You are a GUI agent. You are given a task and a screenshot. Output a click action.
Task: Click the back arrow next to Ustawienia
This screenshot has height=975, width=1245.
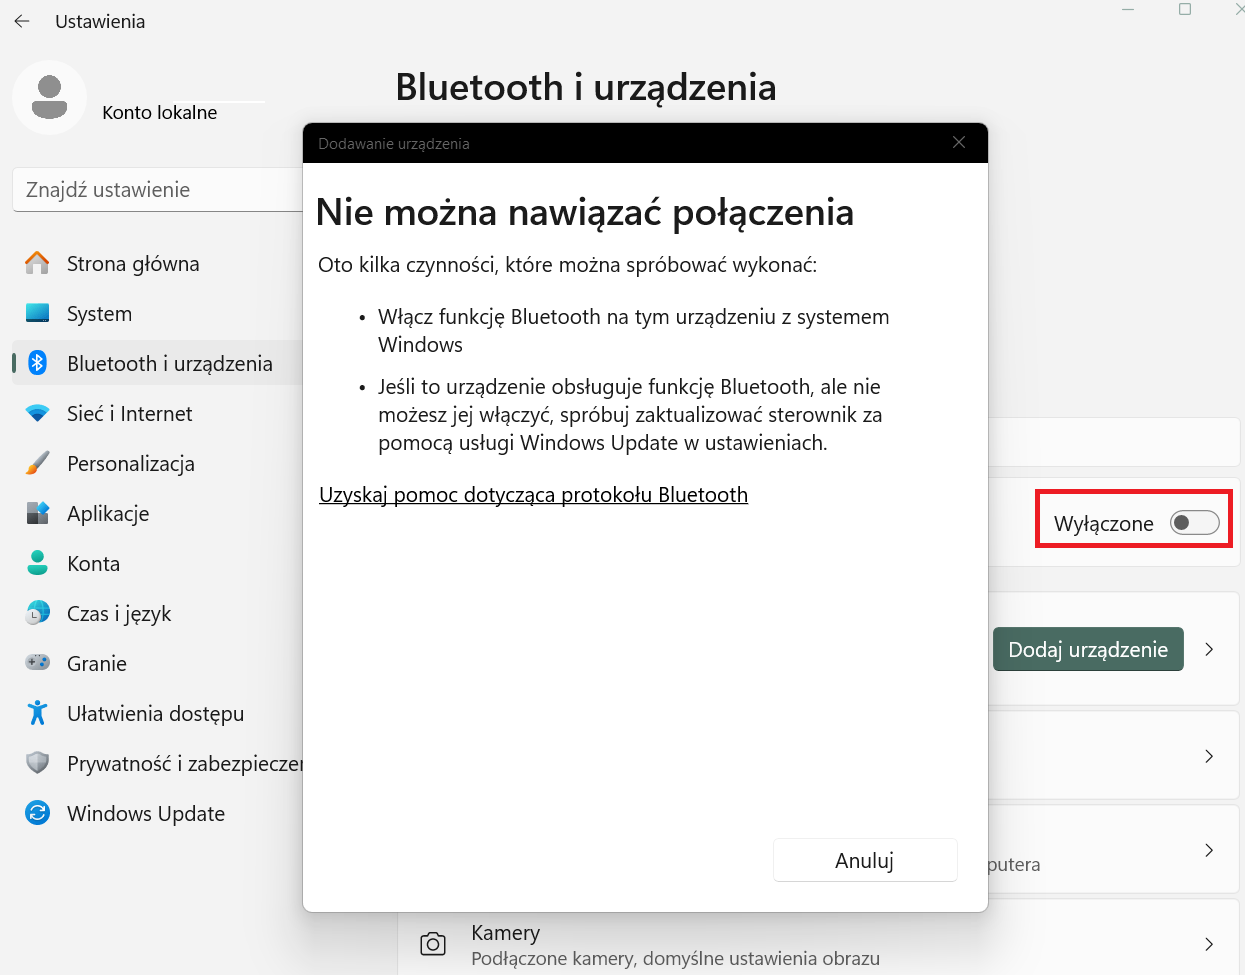(x=22, y=21)
